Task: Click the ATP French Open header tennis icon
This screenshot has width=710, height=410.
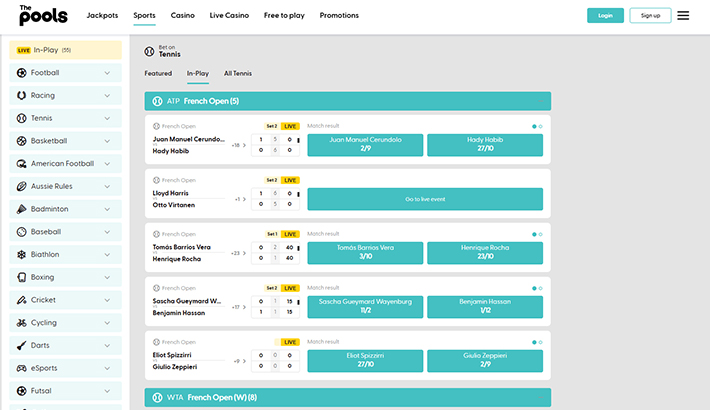Action: point(157,101)
